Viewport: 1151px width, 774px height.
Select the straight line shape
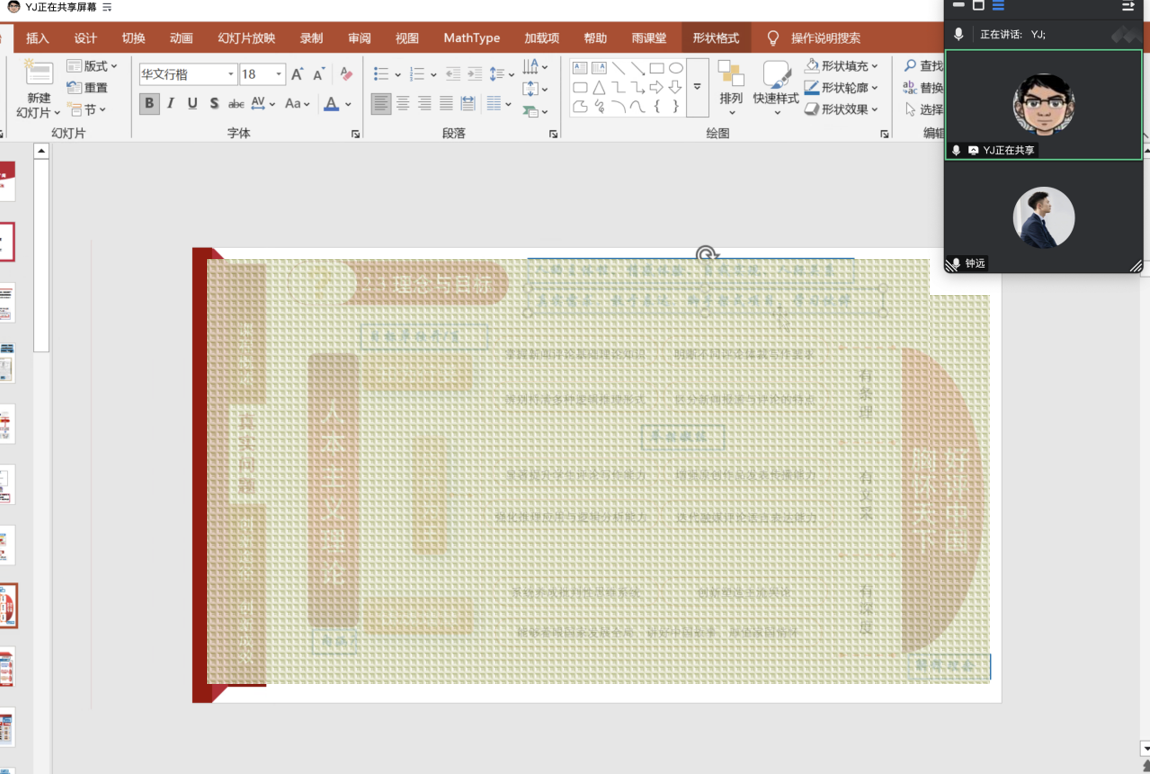(618, 68)
